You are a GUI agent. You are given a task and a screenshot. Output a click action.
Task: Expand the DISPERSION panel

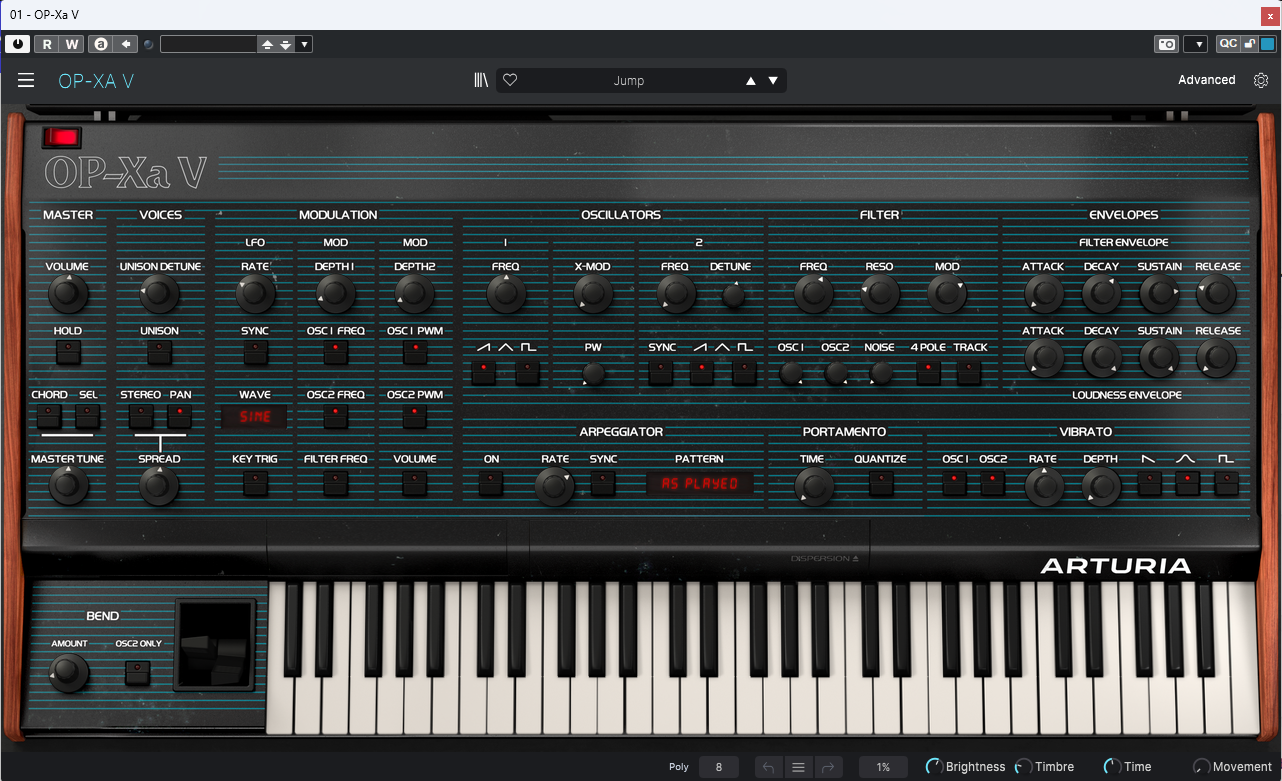824,559
